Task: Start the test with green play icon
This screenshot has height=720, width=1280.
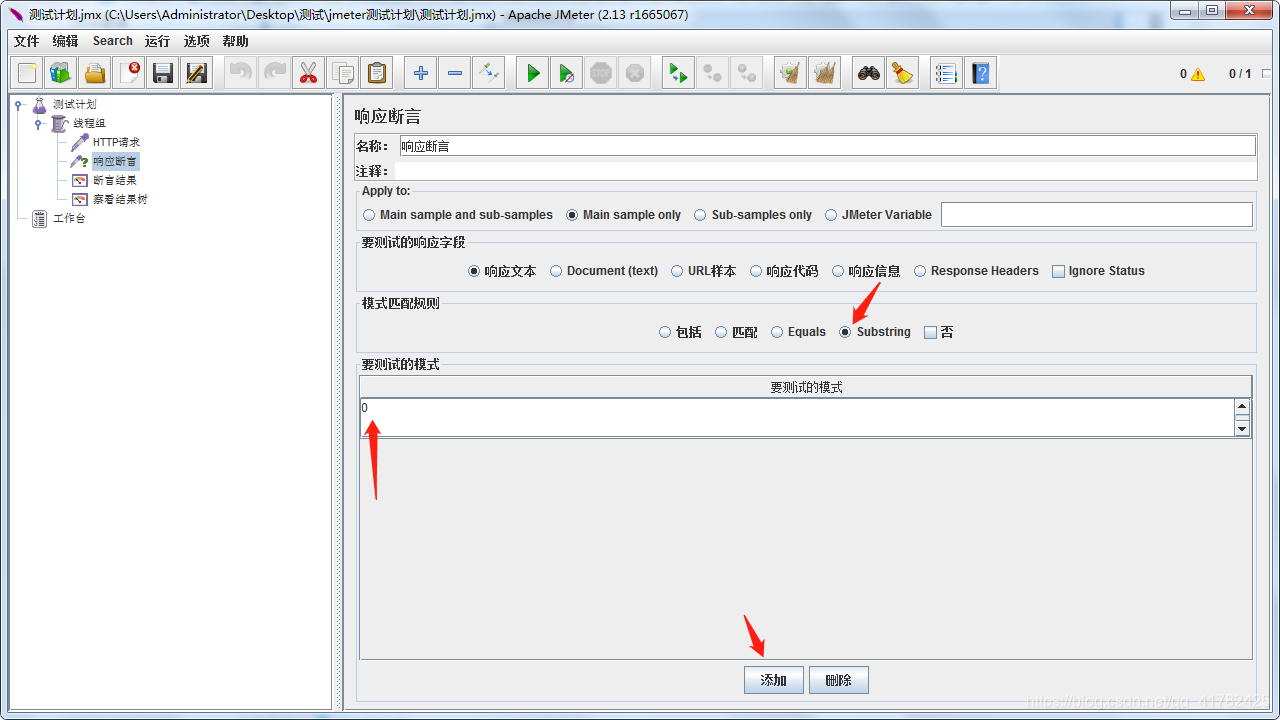Action: click(533, 73)
